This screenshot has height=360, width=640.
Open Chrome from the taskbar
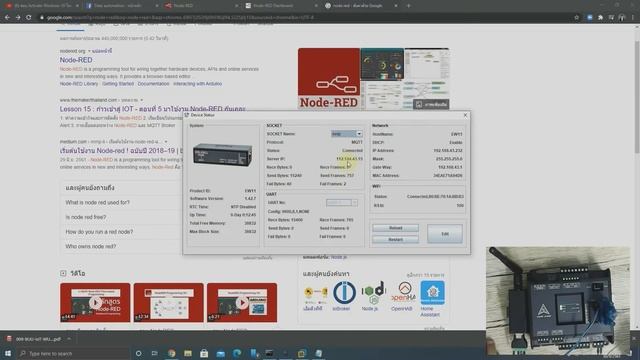pyautogui.click(x=171, y=353)
